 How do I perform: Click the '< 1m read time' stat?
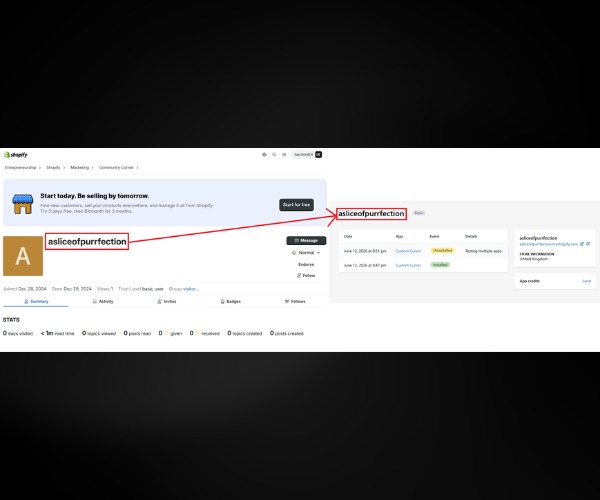pyautogui.click(x=57, y=333)
